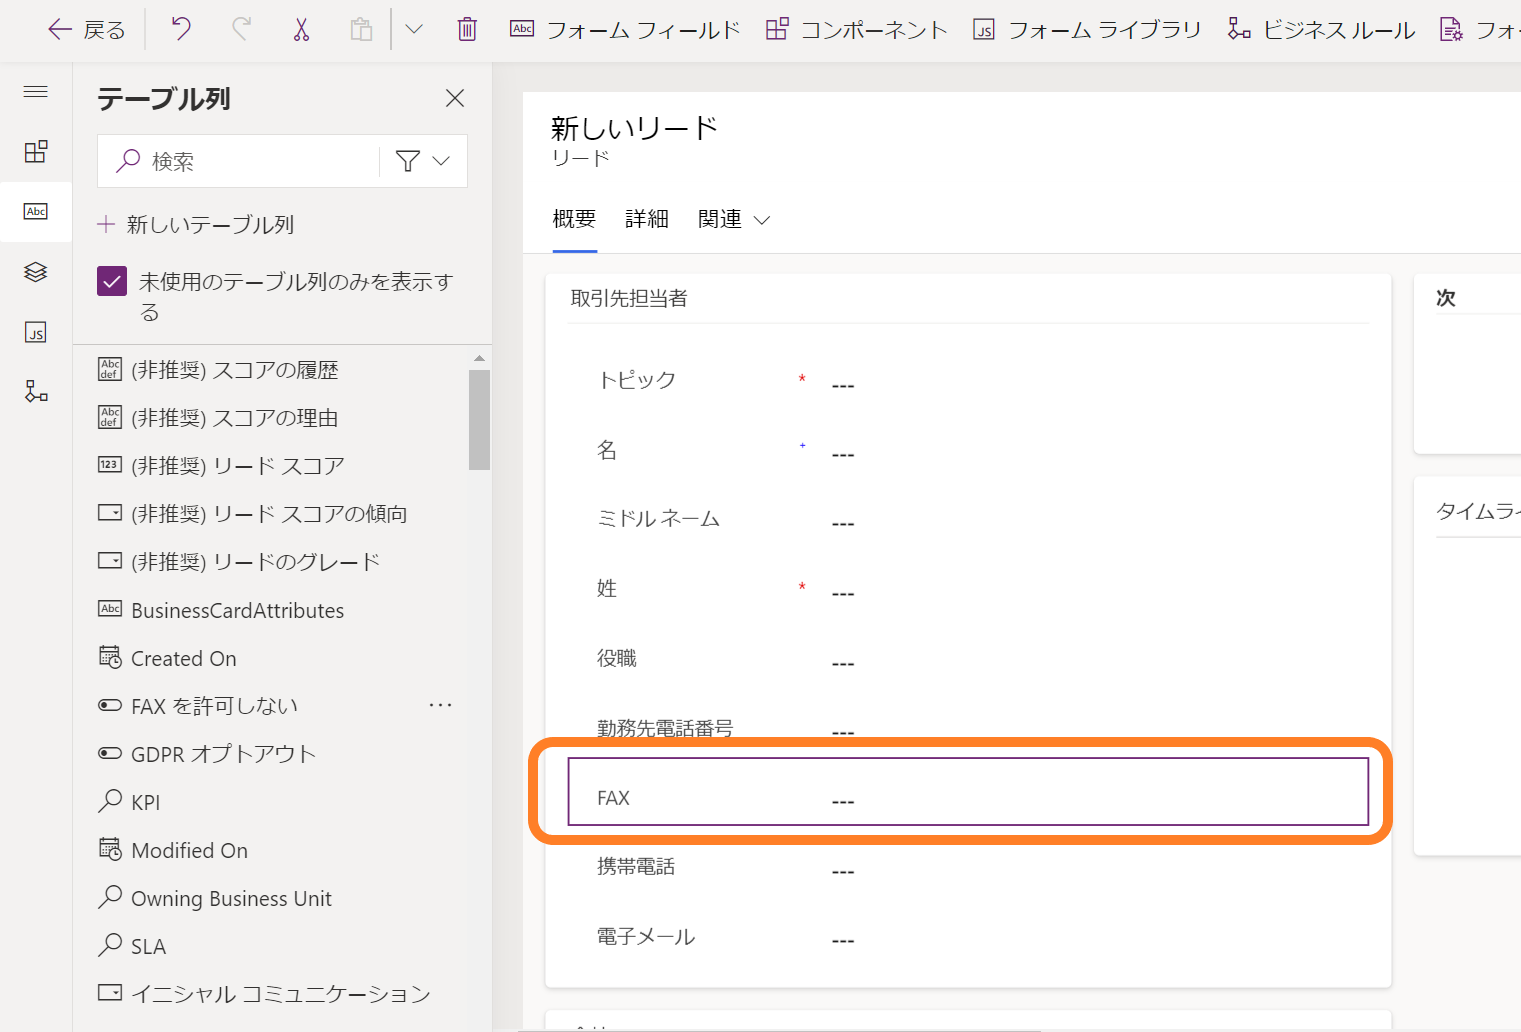Select the 電子メール field on form

coord(968,938)
